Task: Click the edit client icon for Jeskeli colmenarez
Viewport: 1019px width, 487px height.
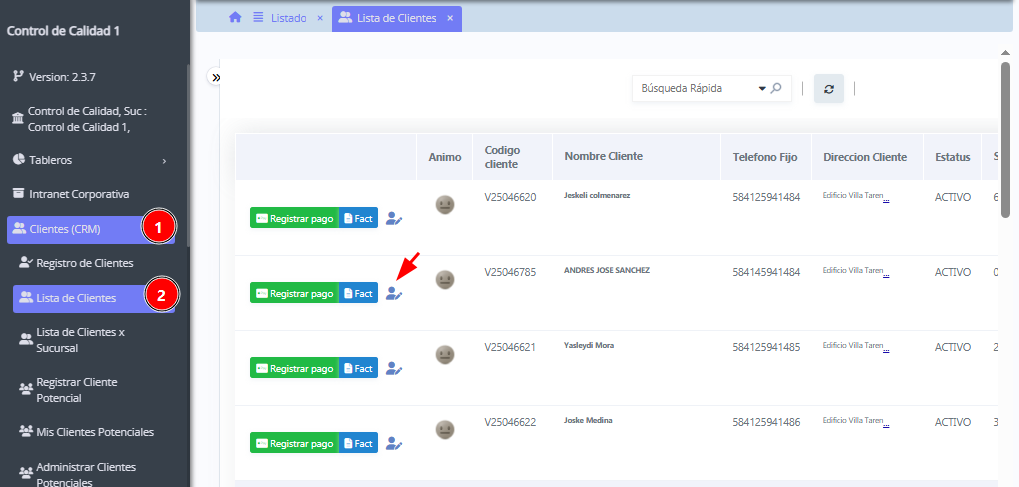Action: click(394, 218)
